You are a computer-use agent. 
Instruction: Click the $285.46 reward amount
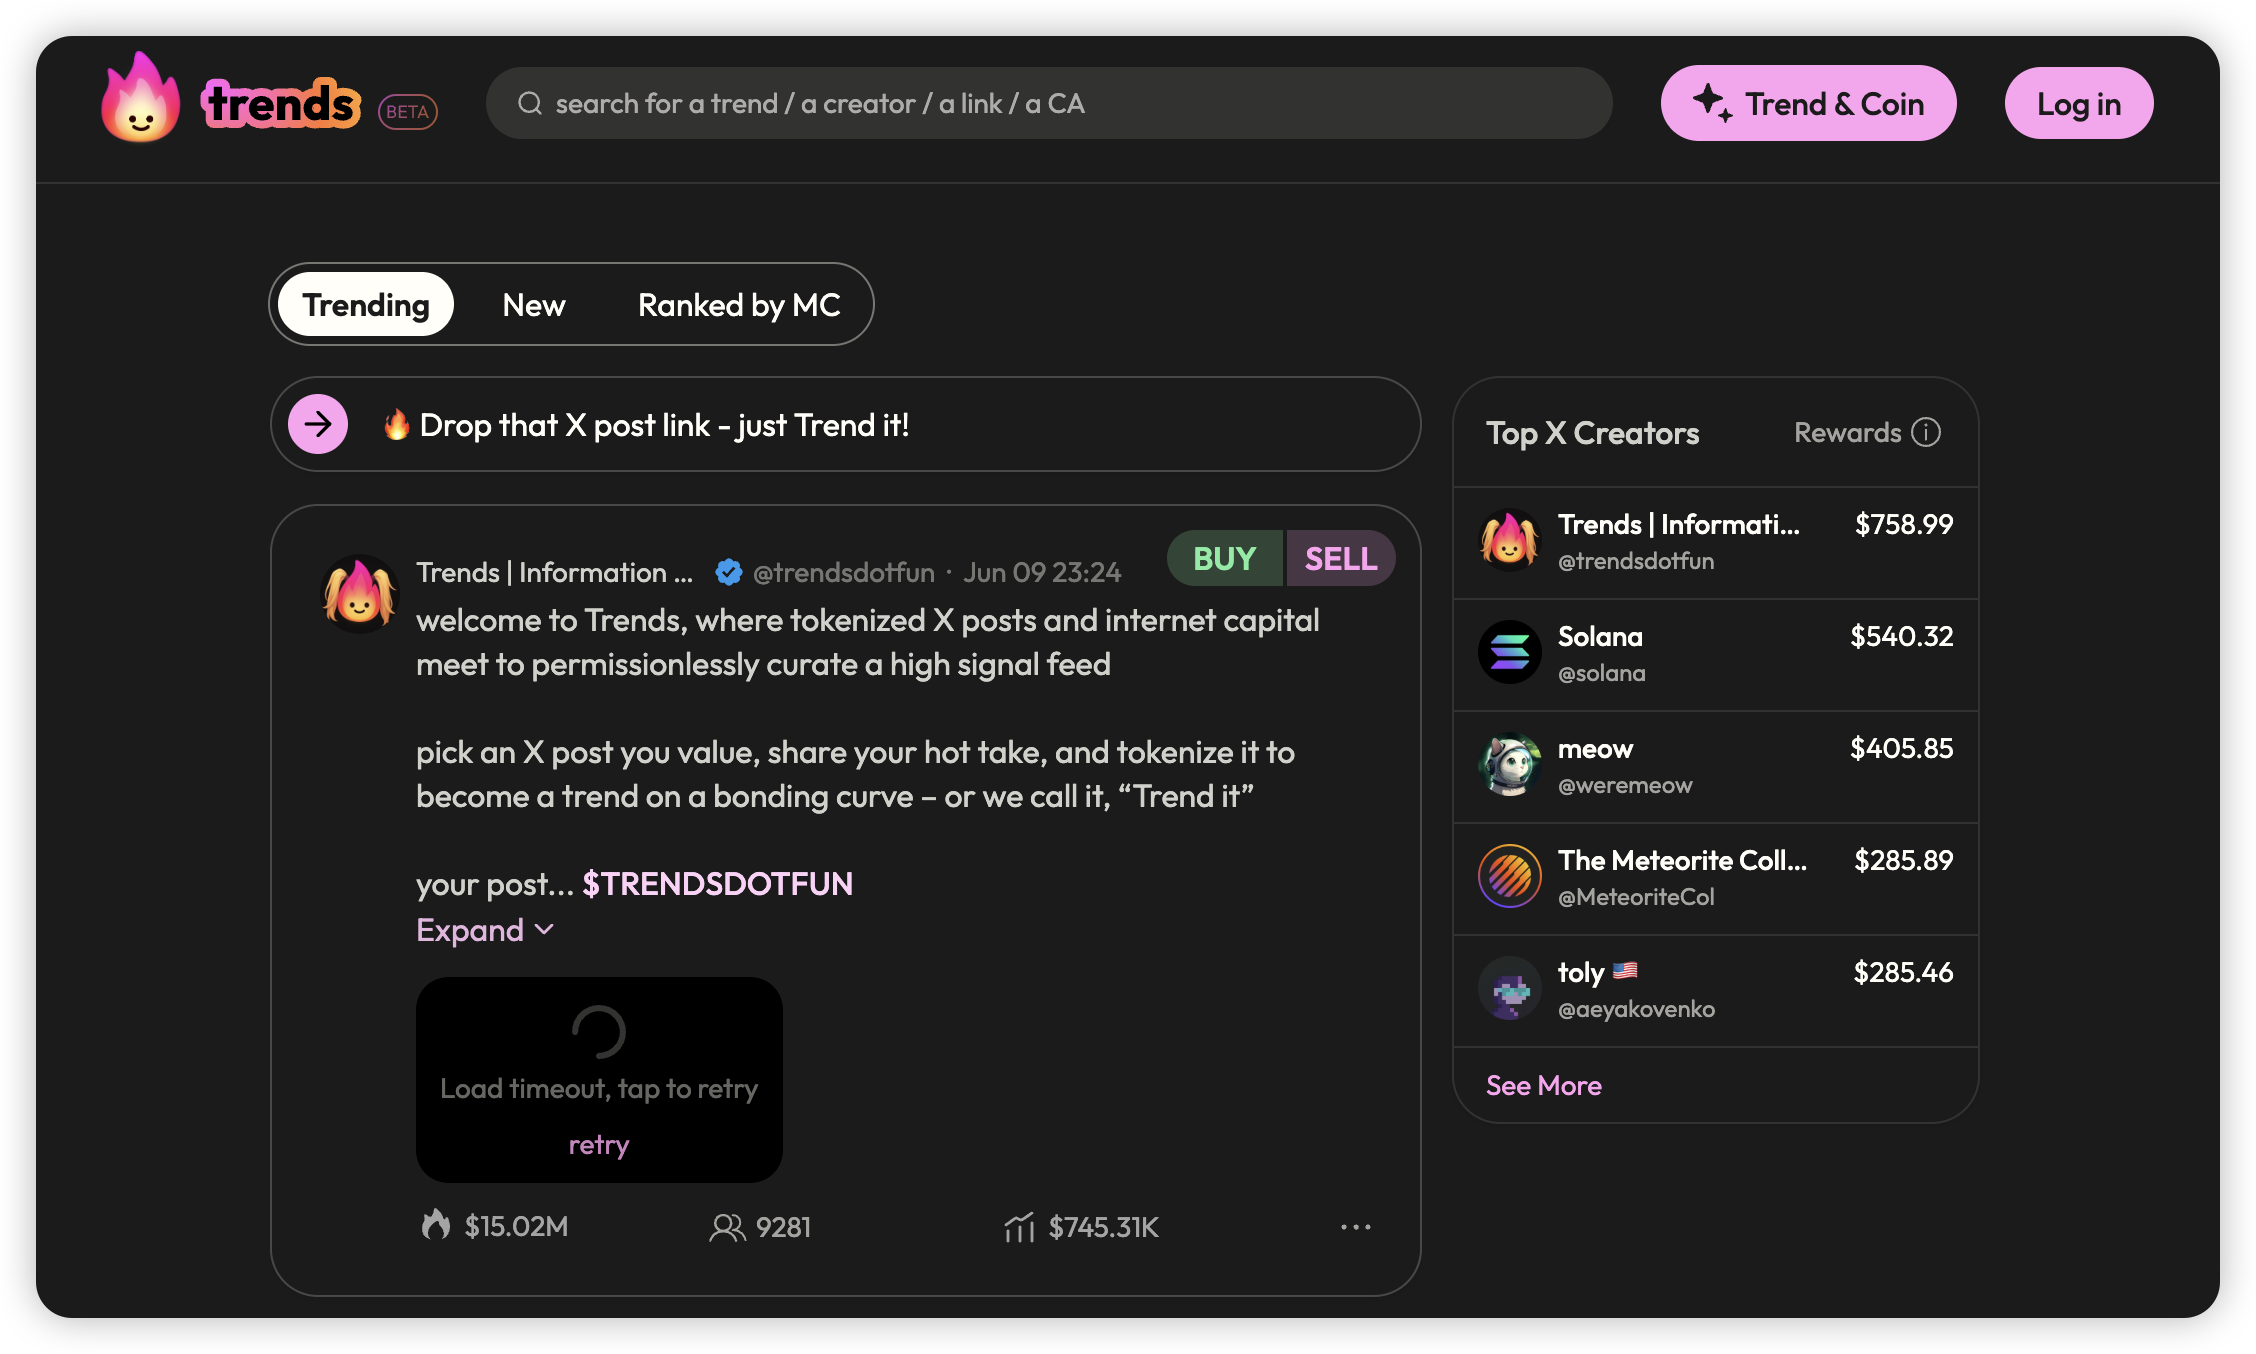pyautogui.click(x=1903, y=972)
